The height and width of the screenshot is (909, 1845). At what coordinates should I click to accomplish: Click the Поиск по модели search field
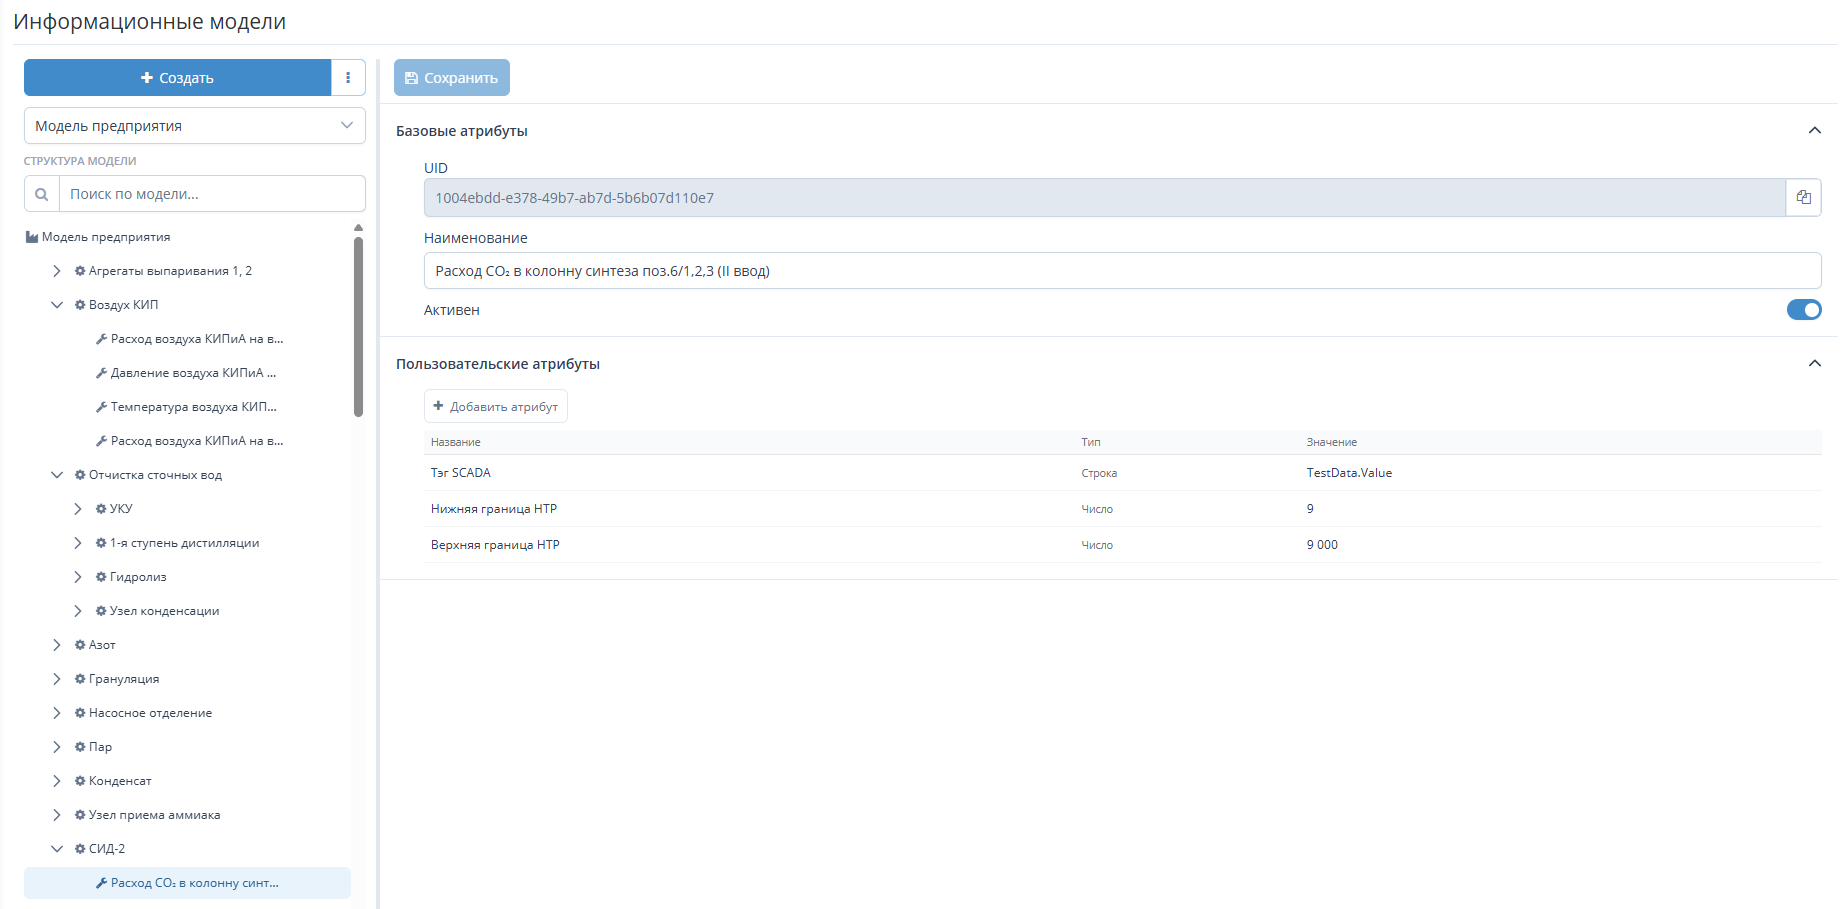click(212, 194)
